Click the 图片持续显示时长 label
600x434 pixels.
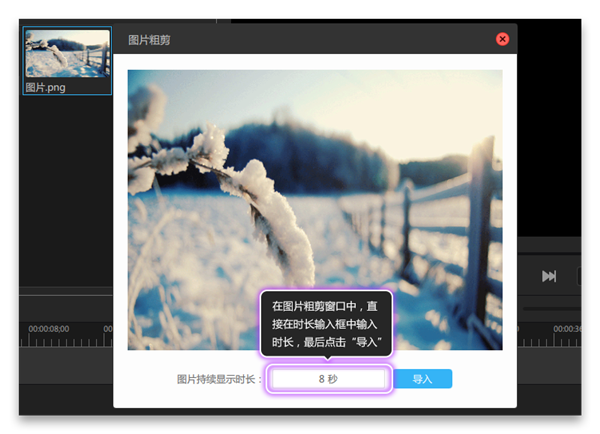coord(219,379)
